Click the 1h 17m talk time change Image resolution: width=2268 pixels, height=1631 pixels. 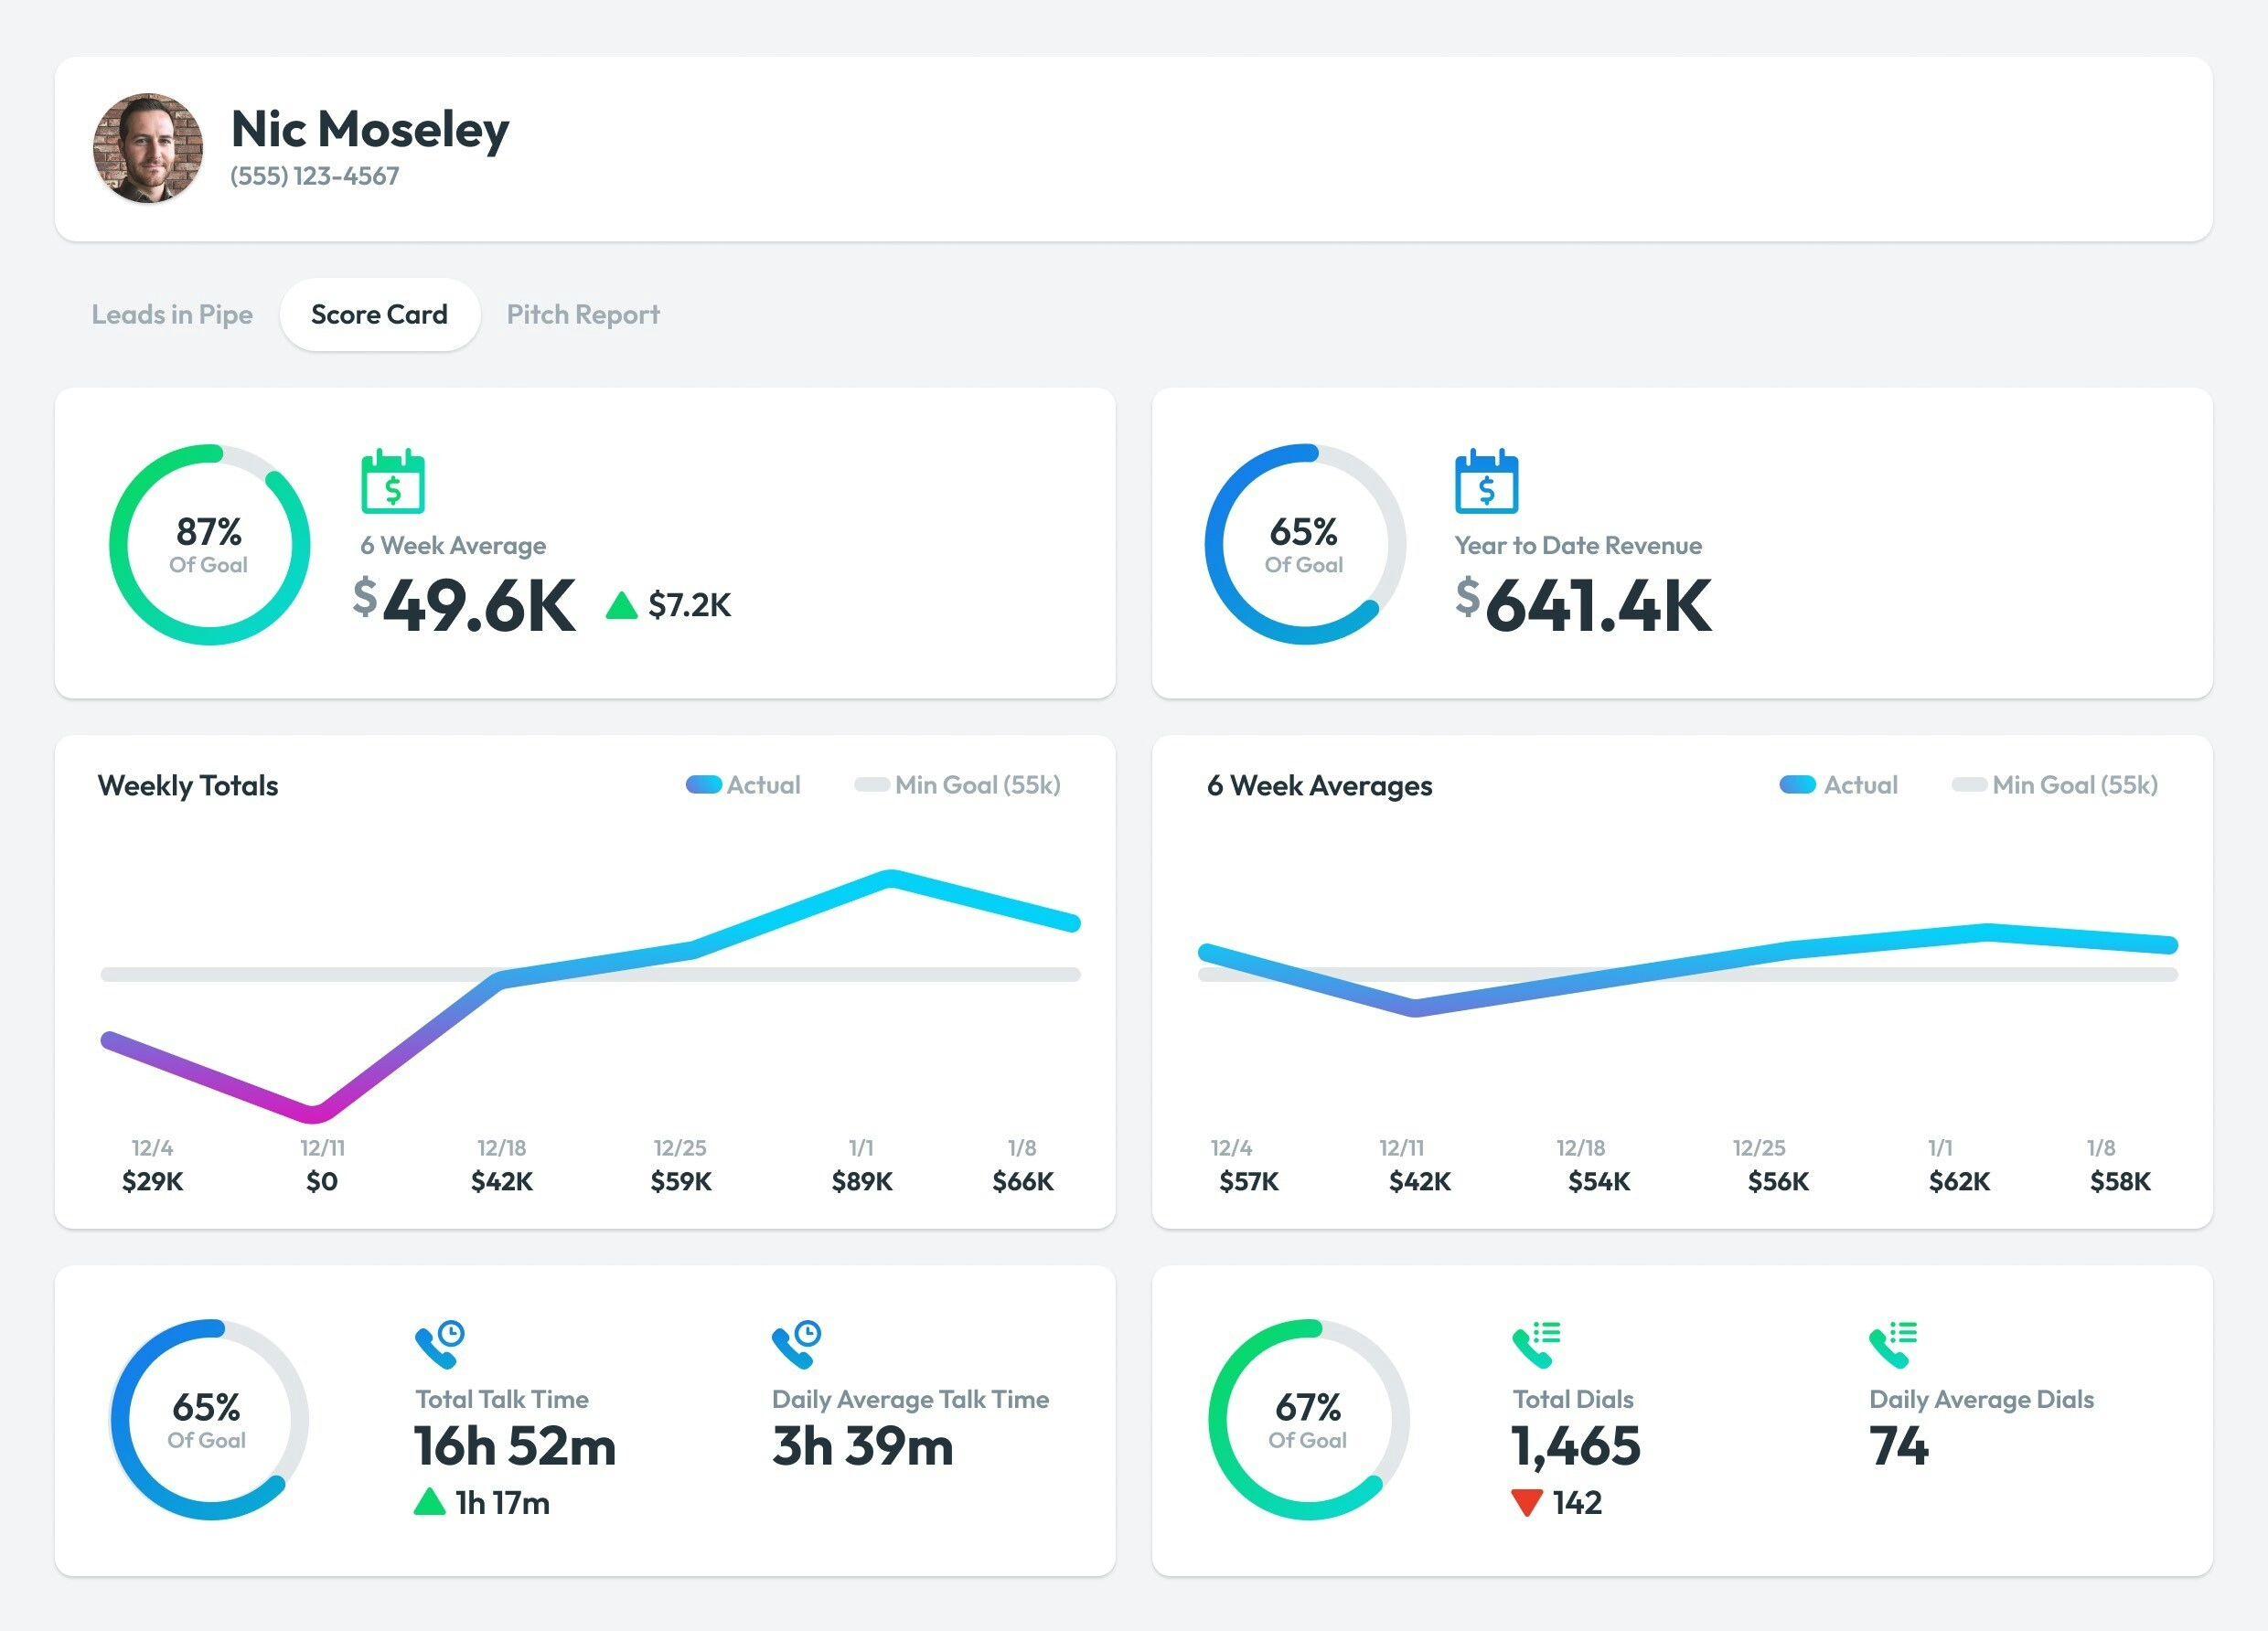pyautogui.click(x=502, y=1502)
